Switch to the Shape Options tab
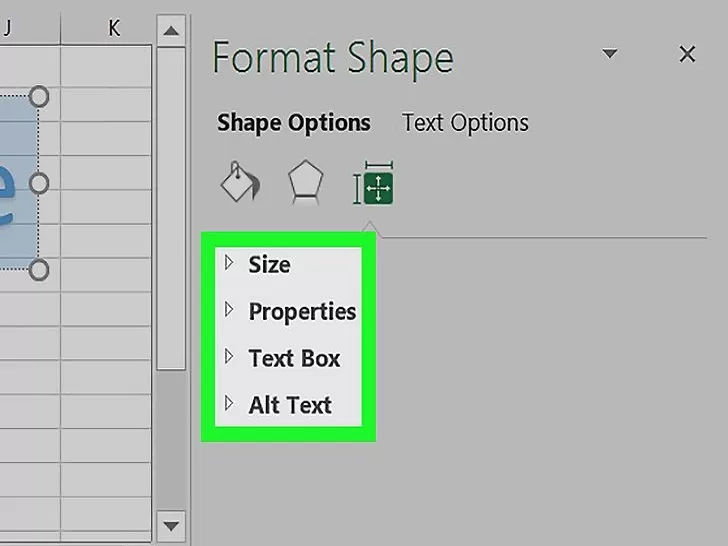 pos(294,123)
